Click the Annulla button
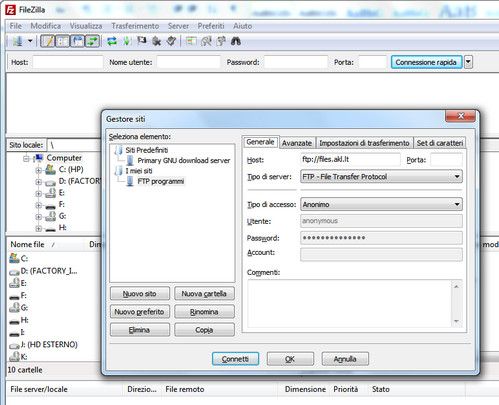499x405 pixels. [345, 359]
